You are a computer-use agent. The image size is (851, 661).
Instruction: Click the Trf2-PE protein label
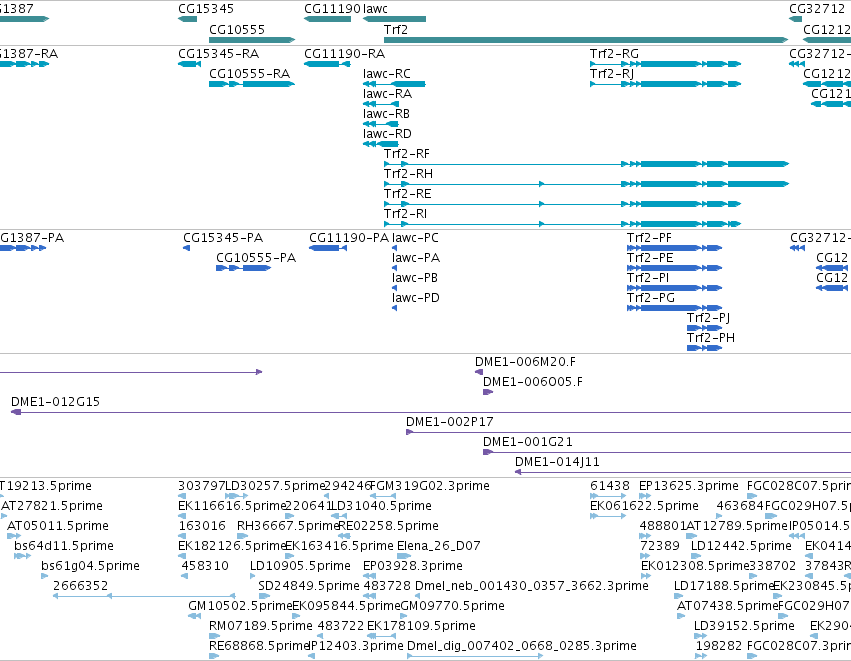click(650, 258)
